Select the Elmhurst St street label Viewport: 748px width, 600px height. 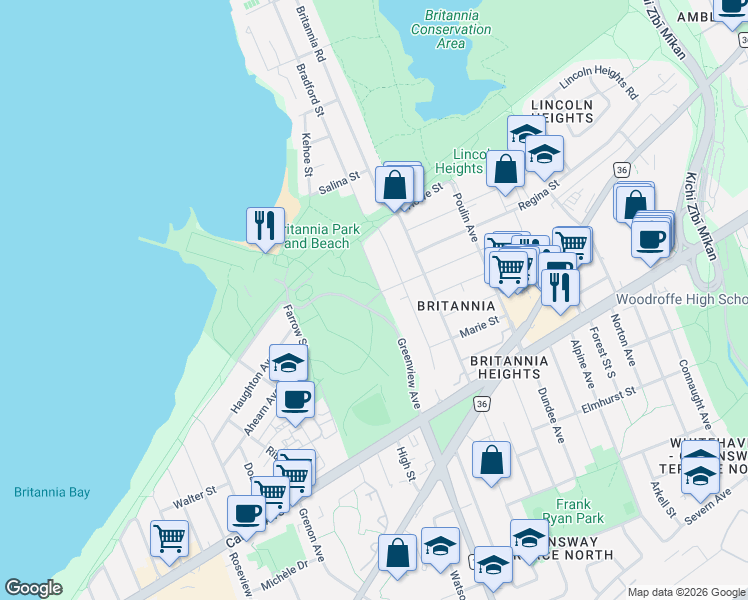tap(609, 400)
